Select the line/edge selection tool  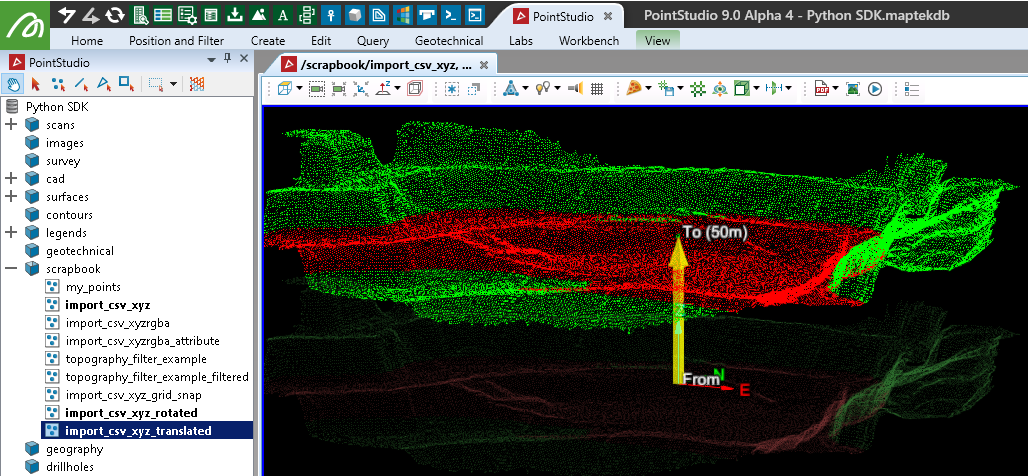click(81, 84)
